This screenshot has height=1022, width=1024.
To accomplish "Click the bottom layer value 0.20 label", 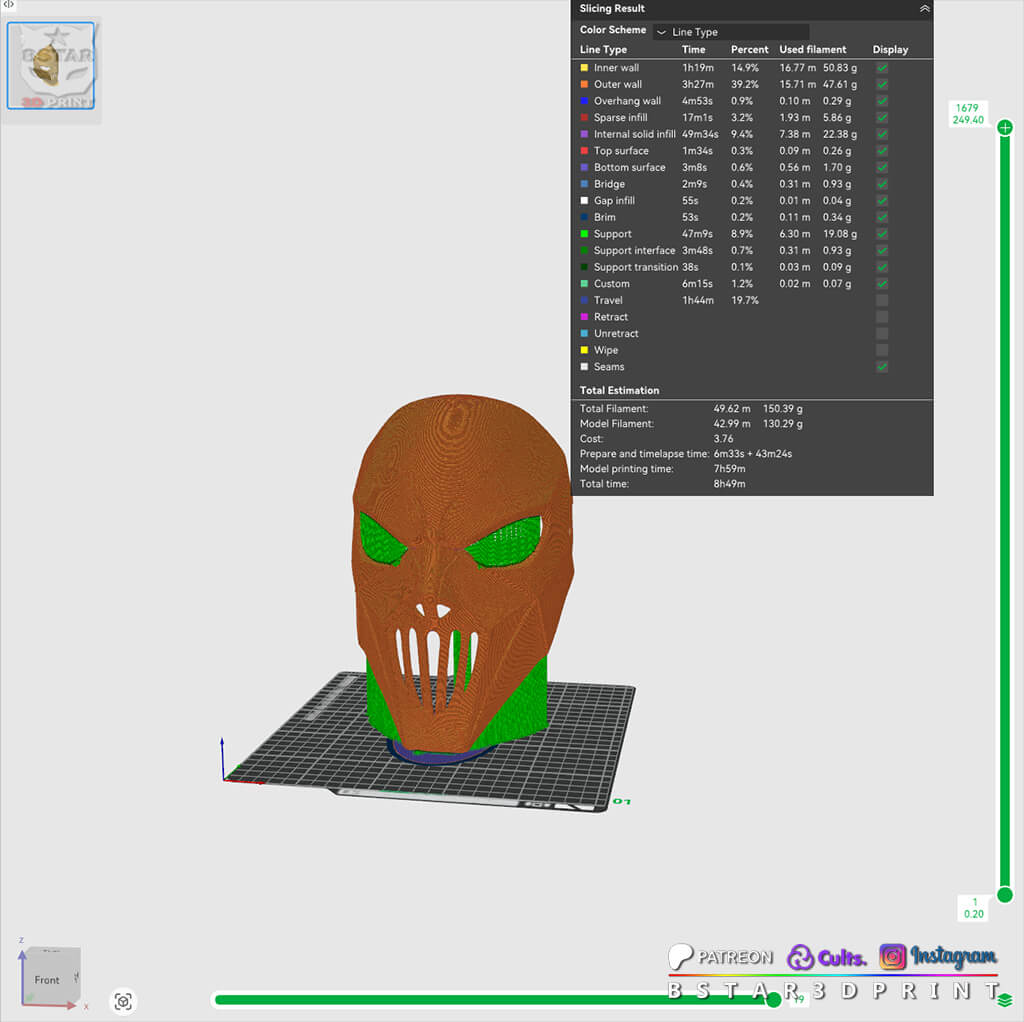I will (x=974, y=914).
